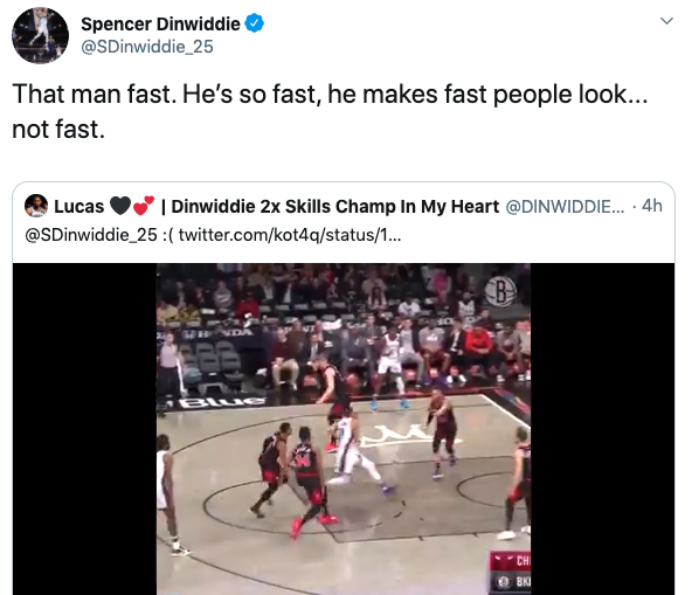Select the "That man fast" tweet text
The height and width of the screenshot is (595, 692).
(330, 112)
